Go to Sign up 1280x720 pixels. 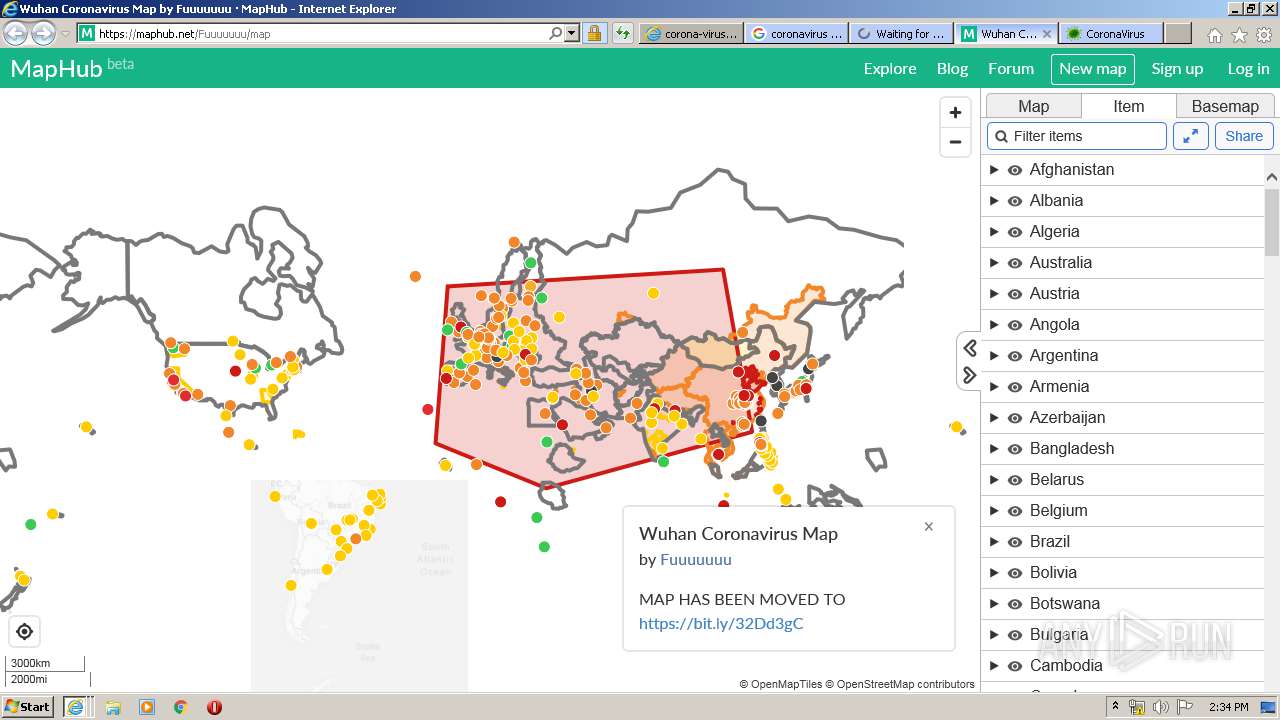[1177, 69]
